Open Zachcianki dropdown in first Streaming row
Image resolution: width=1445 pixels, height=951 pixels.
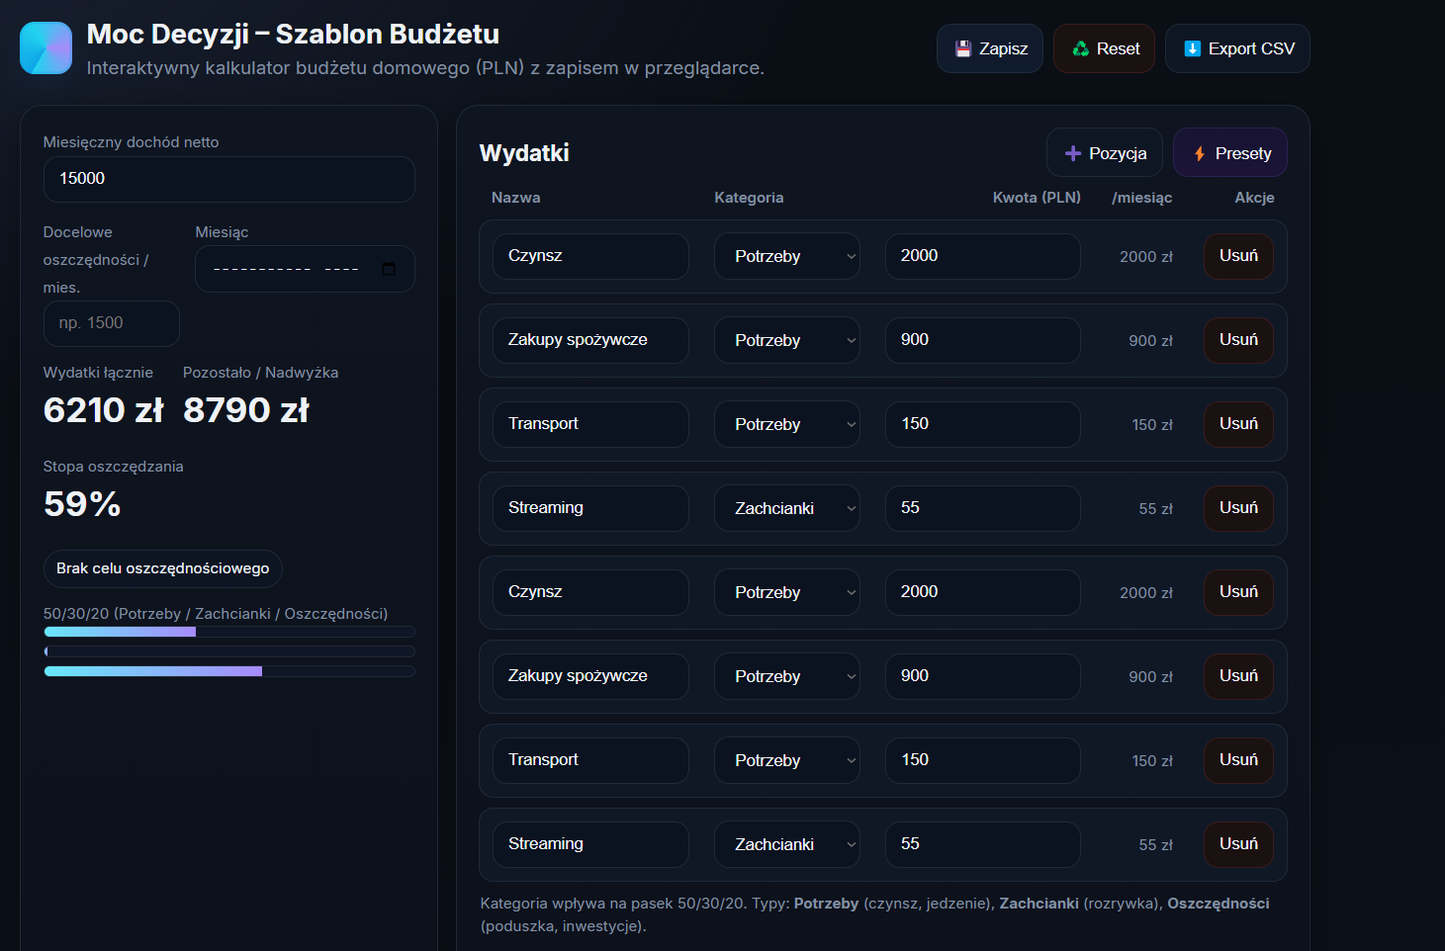tap(786, 509)
